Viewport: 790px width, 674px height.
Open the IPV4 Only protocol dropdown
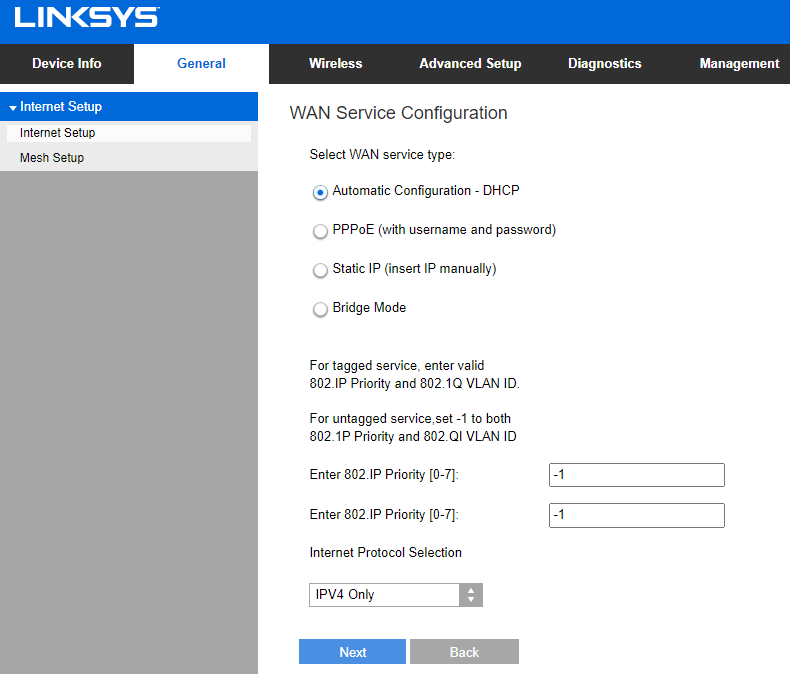tap(396, 595)
